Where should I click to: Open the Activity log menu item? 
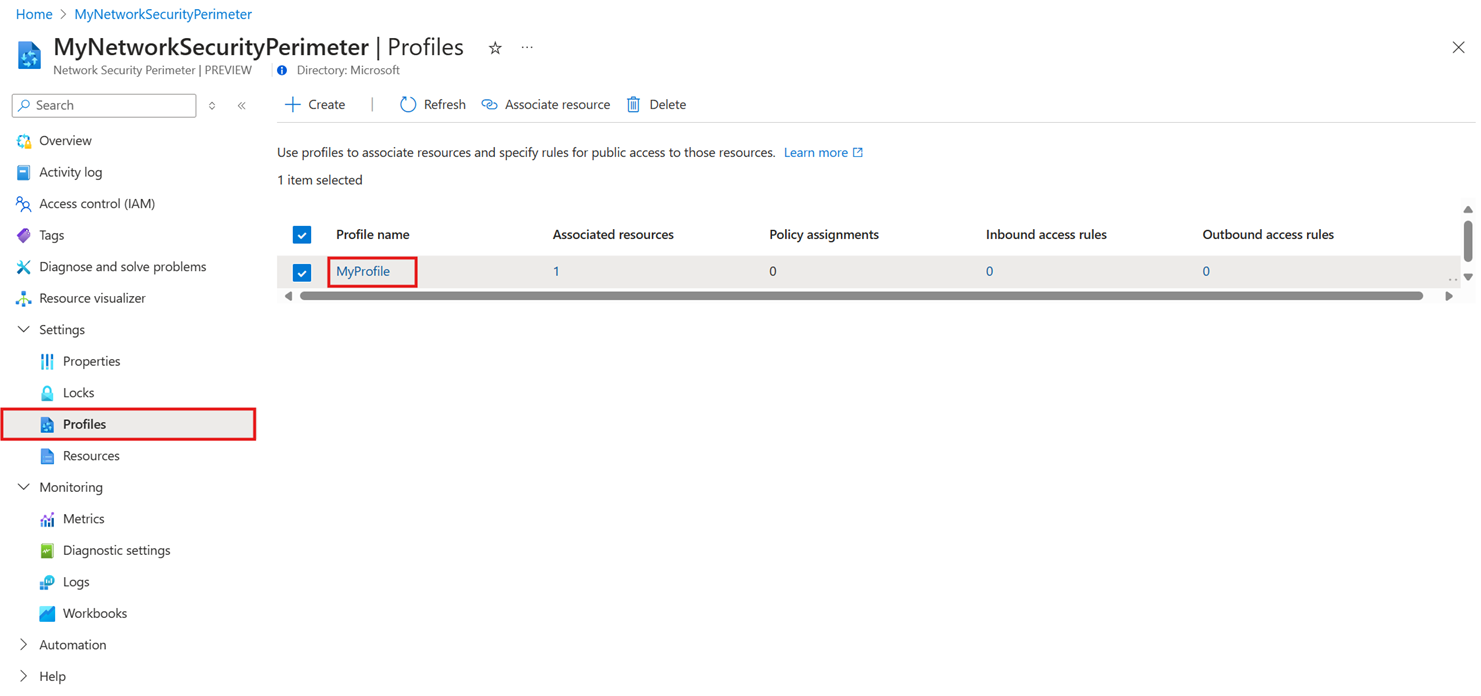(x=70, y=173)
